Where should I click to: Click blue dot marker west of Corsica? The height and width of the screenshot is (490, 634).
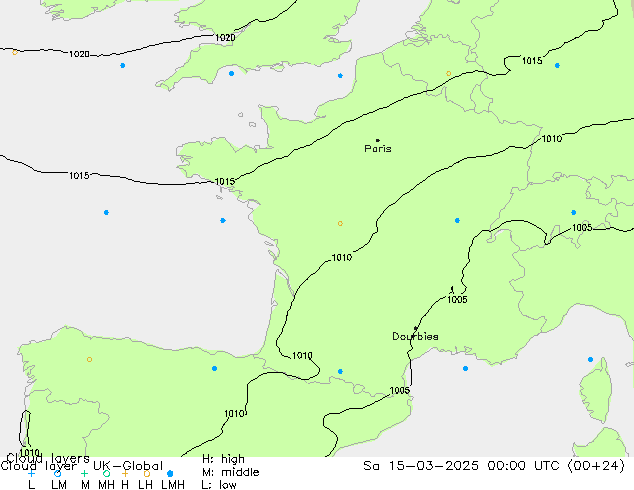tap(590, 359)
